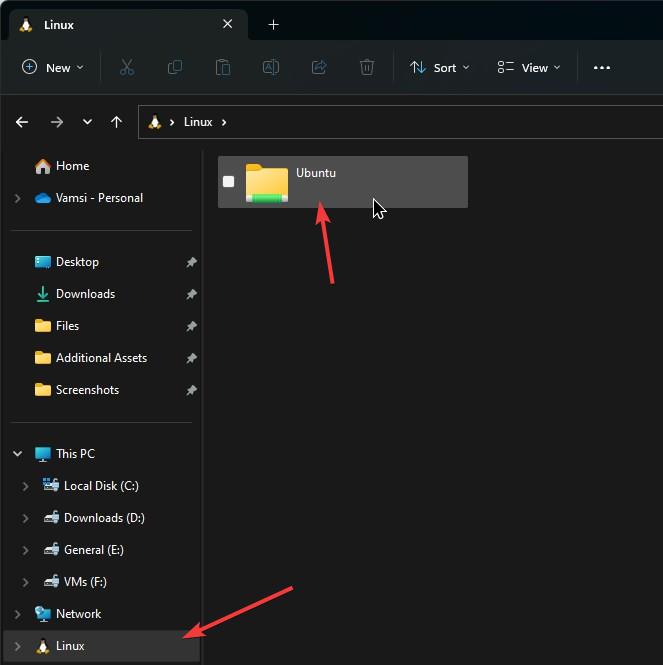Click pin icon beside Desktop
The height and width of the screenshot is (665, 663).
(x=191, y=263)
